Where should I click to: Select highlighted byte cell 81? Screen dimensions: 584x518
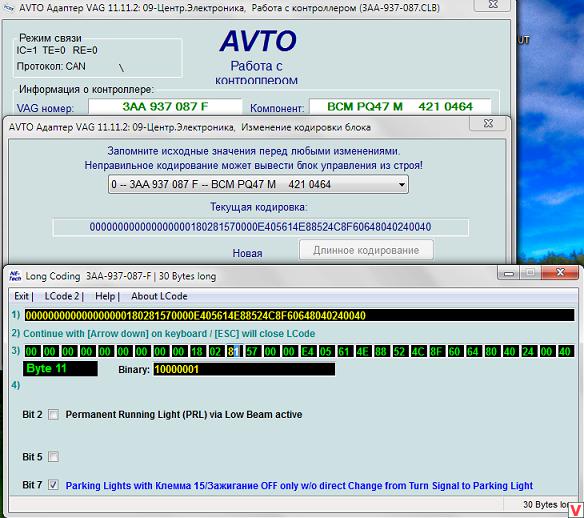coord(234,351)
